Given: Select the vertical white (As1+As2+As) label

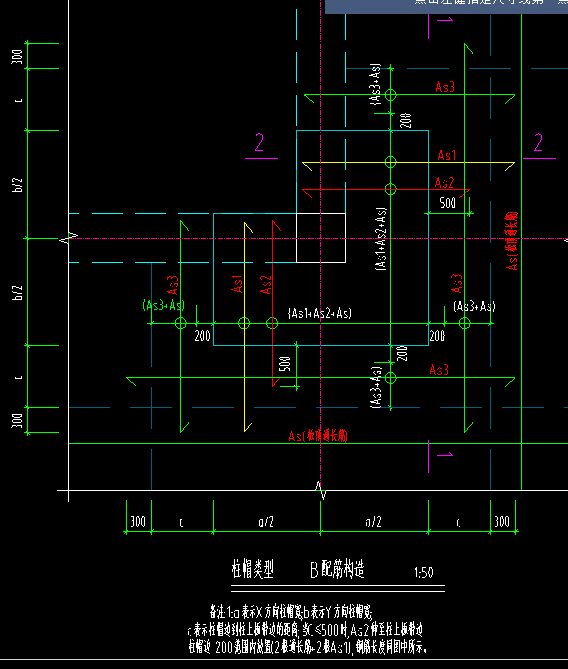Looking at the screenshot, I should pyautogui.click(x=381, y=239).
